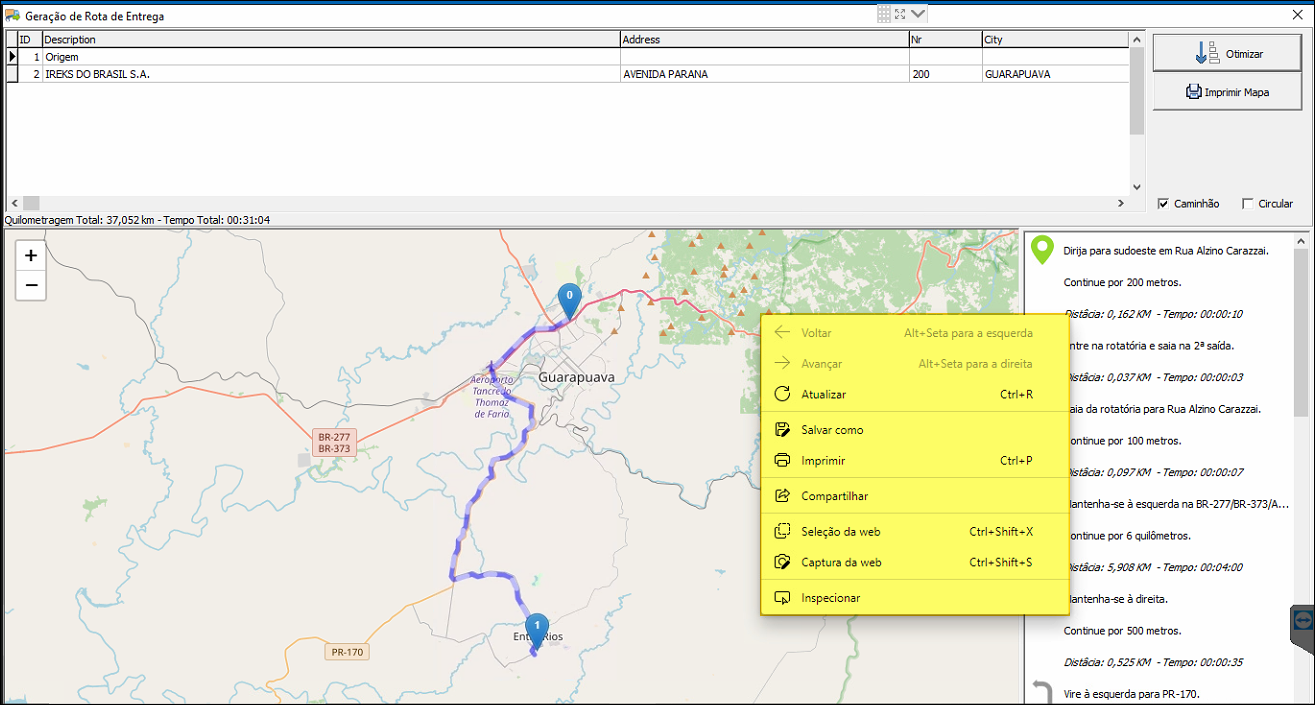Click the GUARAPUAVA city cell
The height and width of the screenshot is (705, 1315).
1055,74
